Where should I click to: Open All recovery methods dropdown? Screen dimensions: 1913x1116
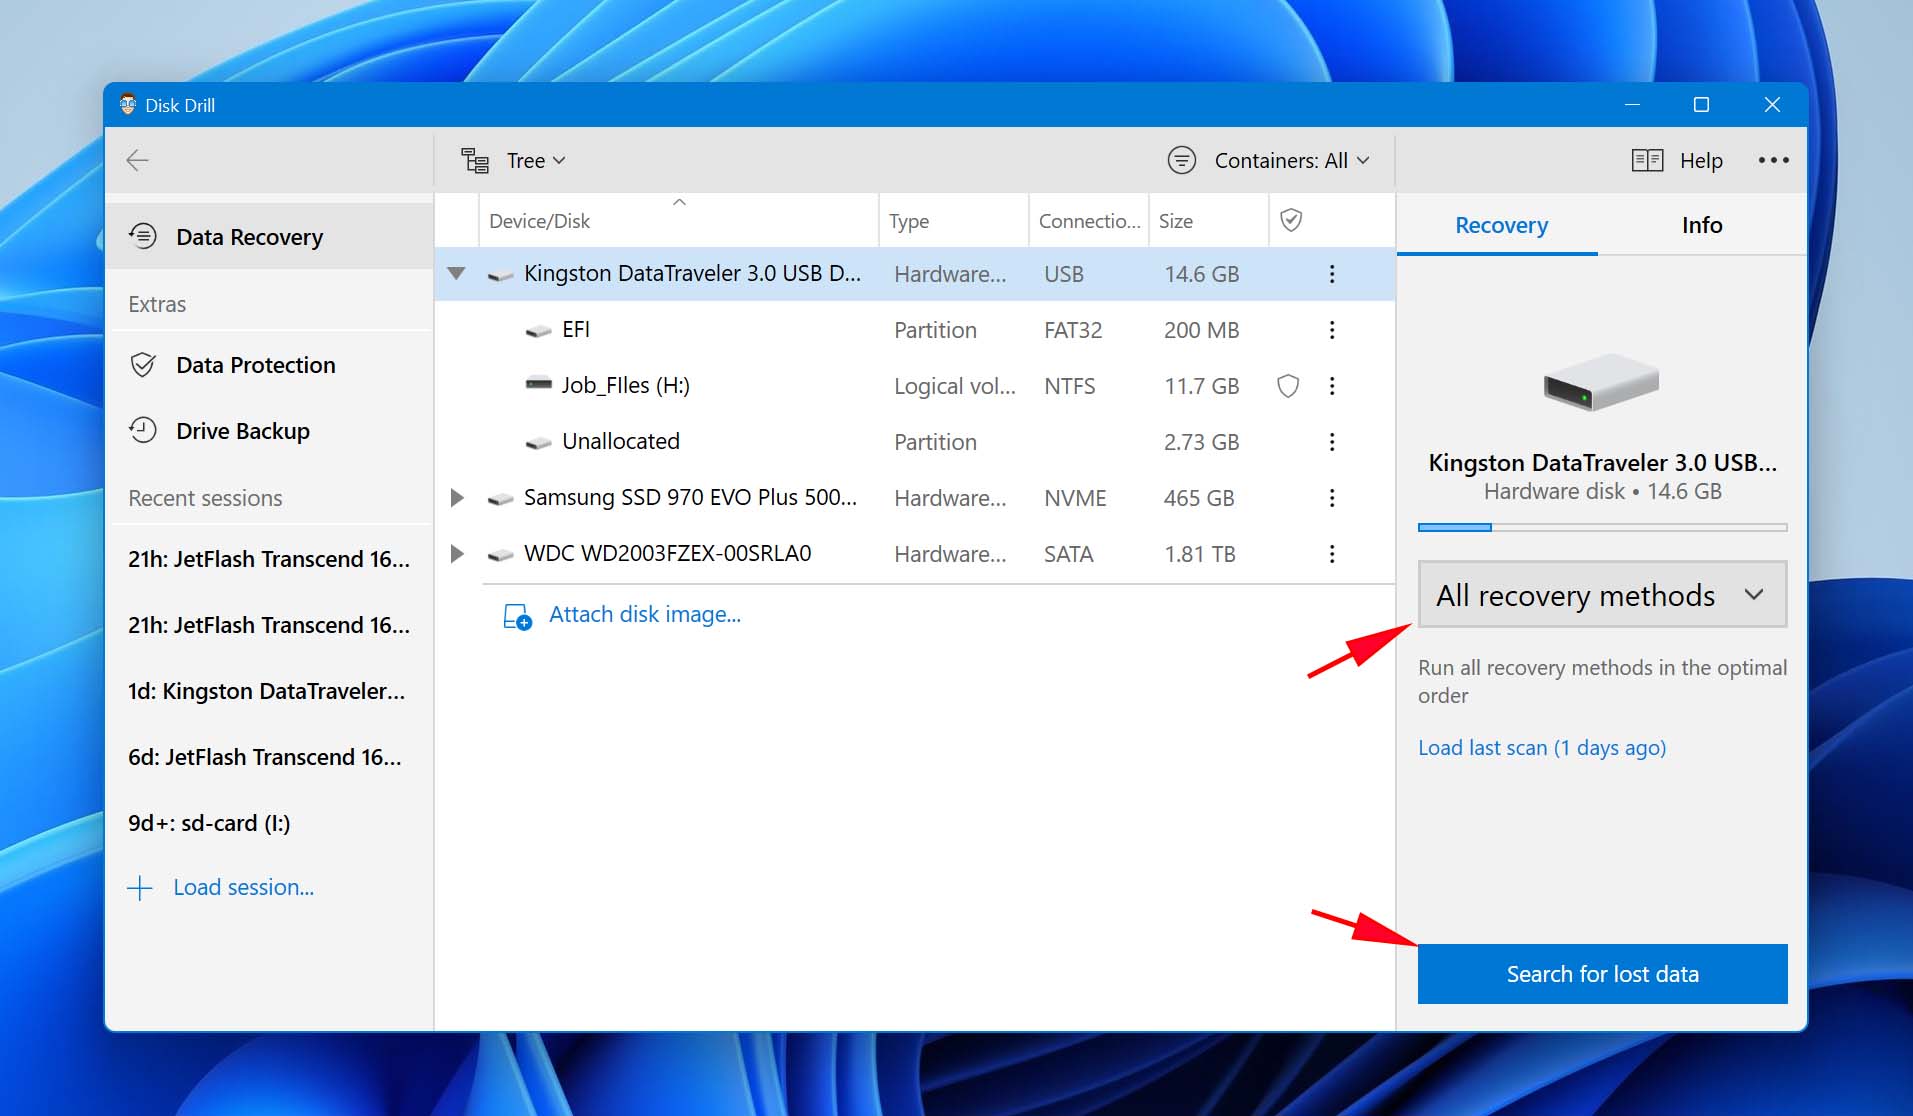pyautogui.click(x=1602, y=594)
